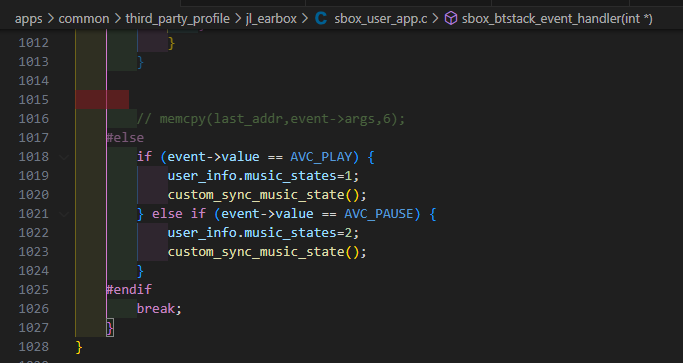The height and width of the screenshot is (363, 683).
Task: Click line number 1019 in the gutter
Action: coord(34,176)
